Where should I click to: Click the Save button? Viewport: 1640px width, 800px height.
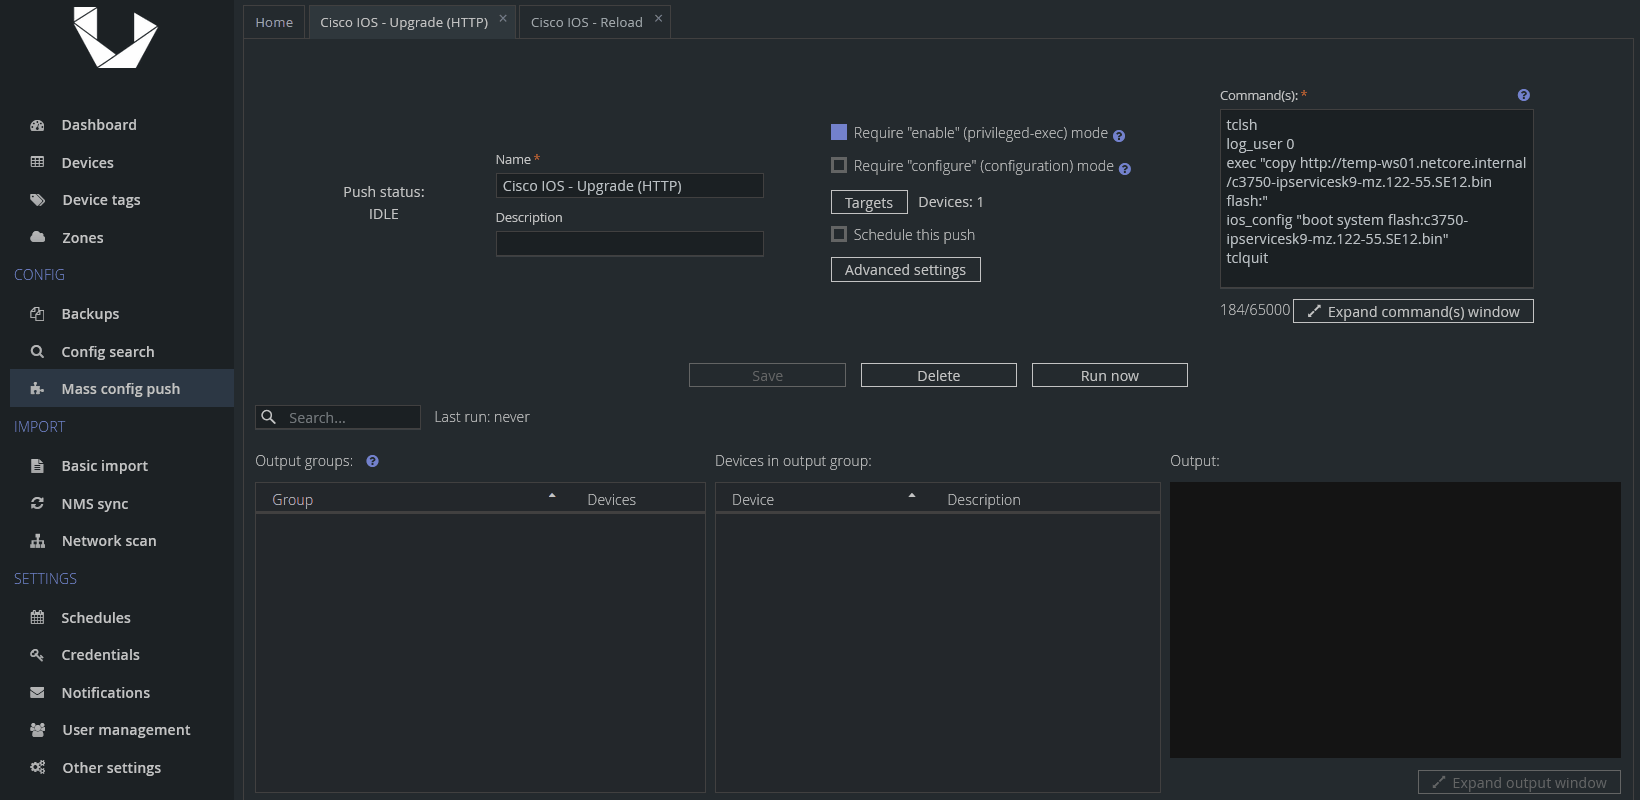(767, 375)
